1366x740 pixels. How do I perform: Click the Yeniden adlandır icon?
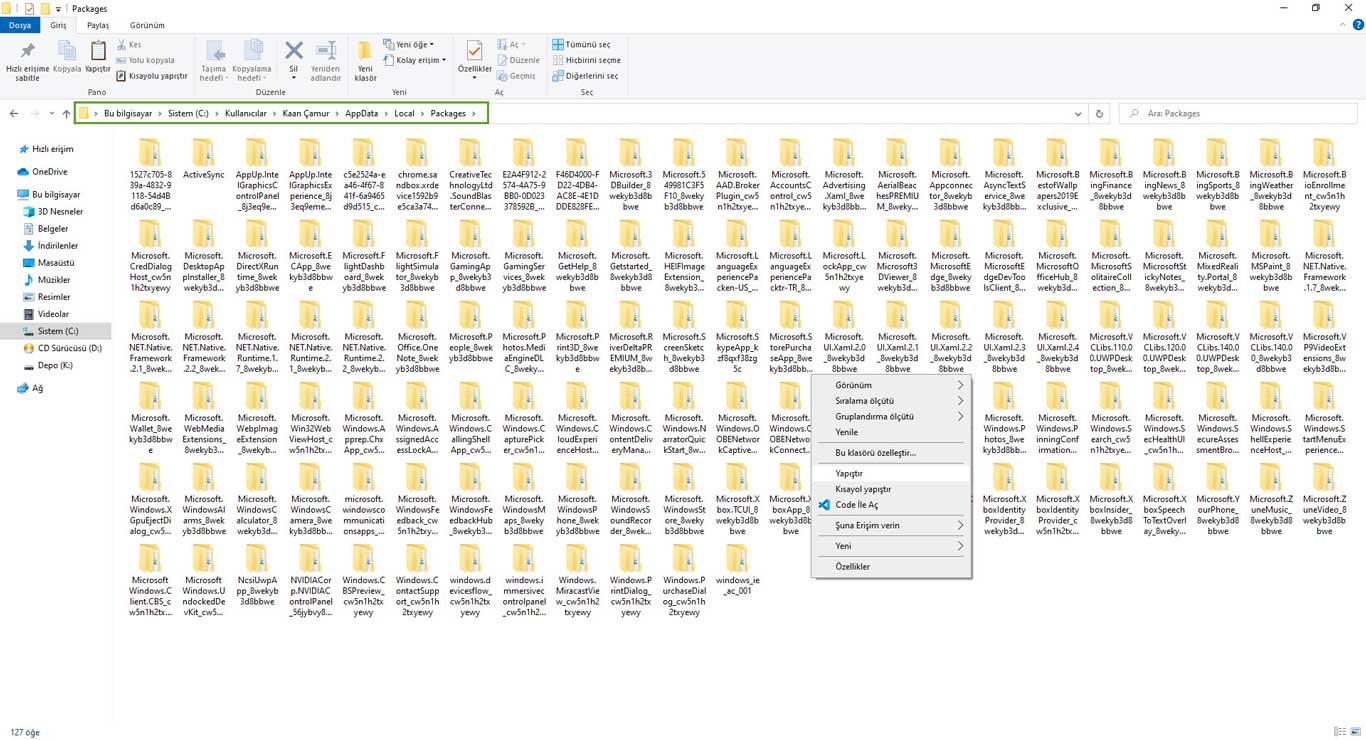[326, 50]
